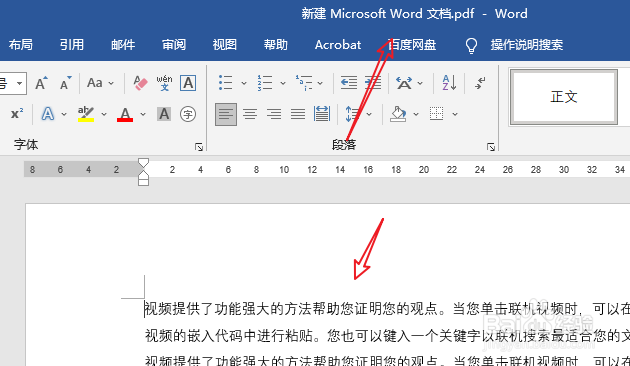Expand the borders dropdown arrow

click(x=455, y=115)
